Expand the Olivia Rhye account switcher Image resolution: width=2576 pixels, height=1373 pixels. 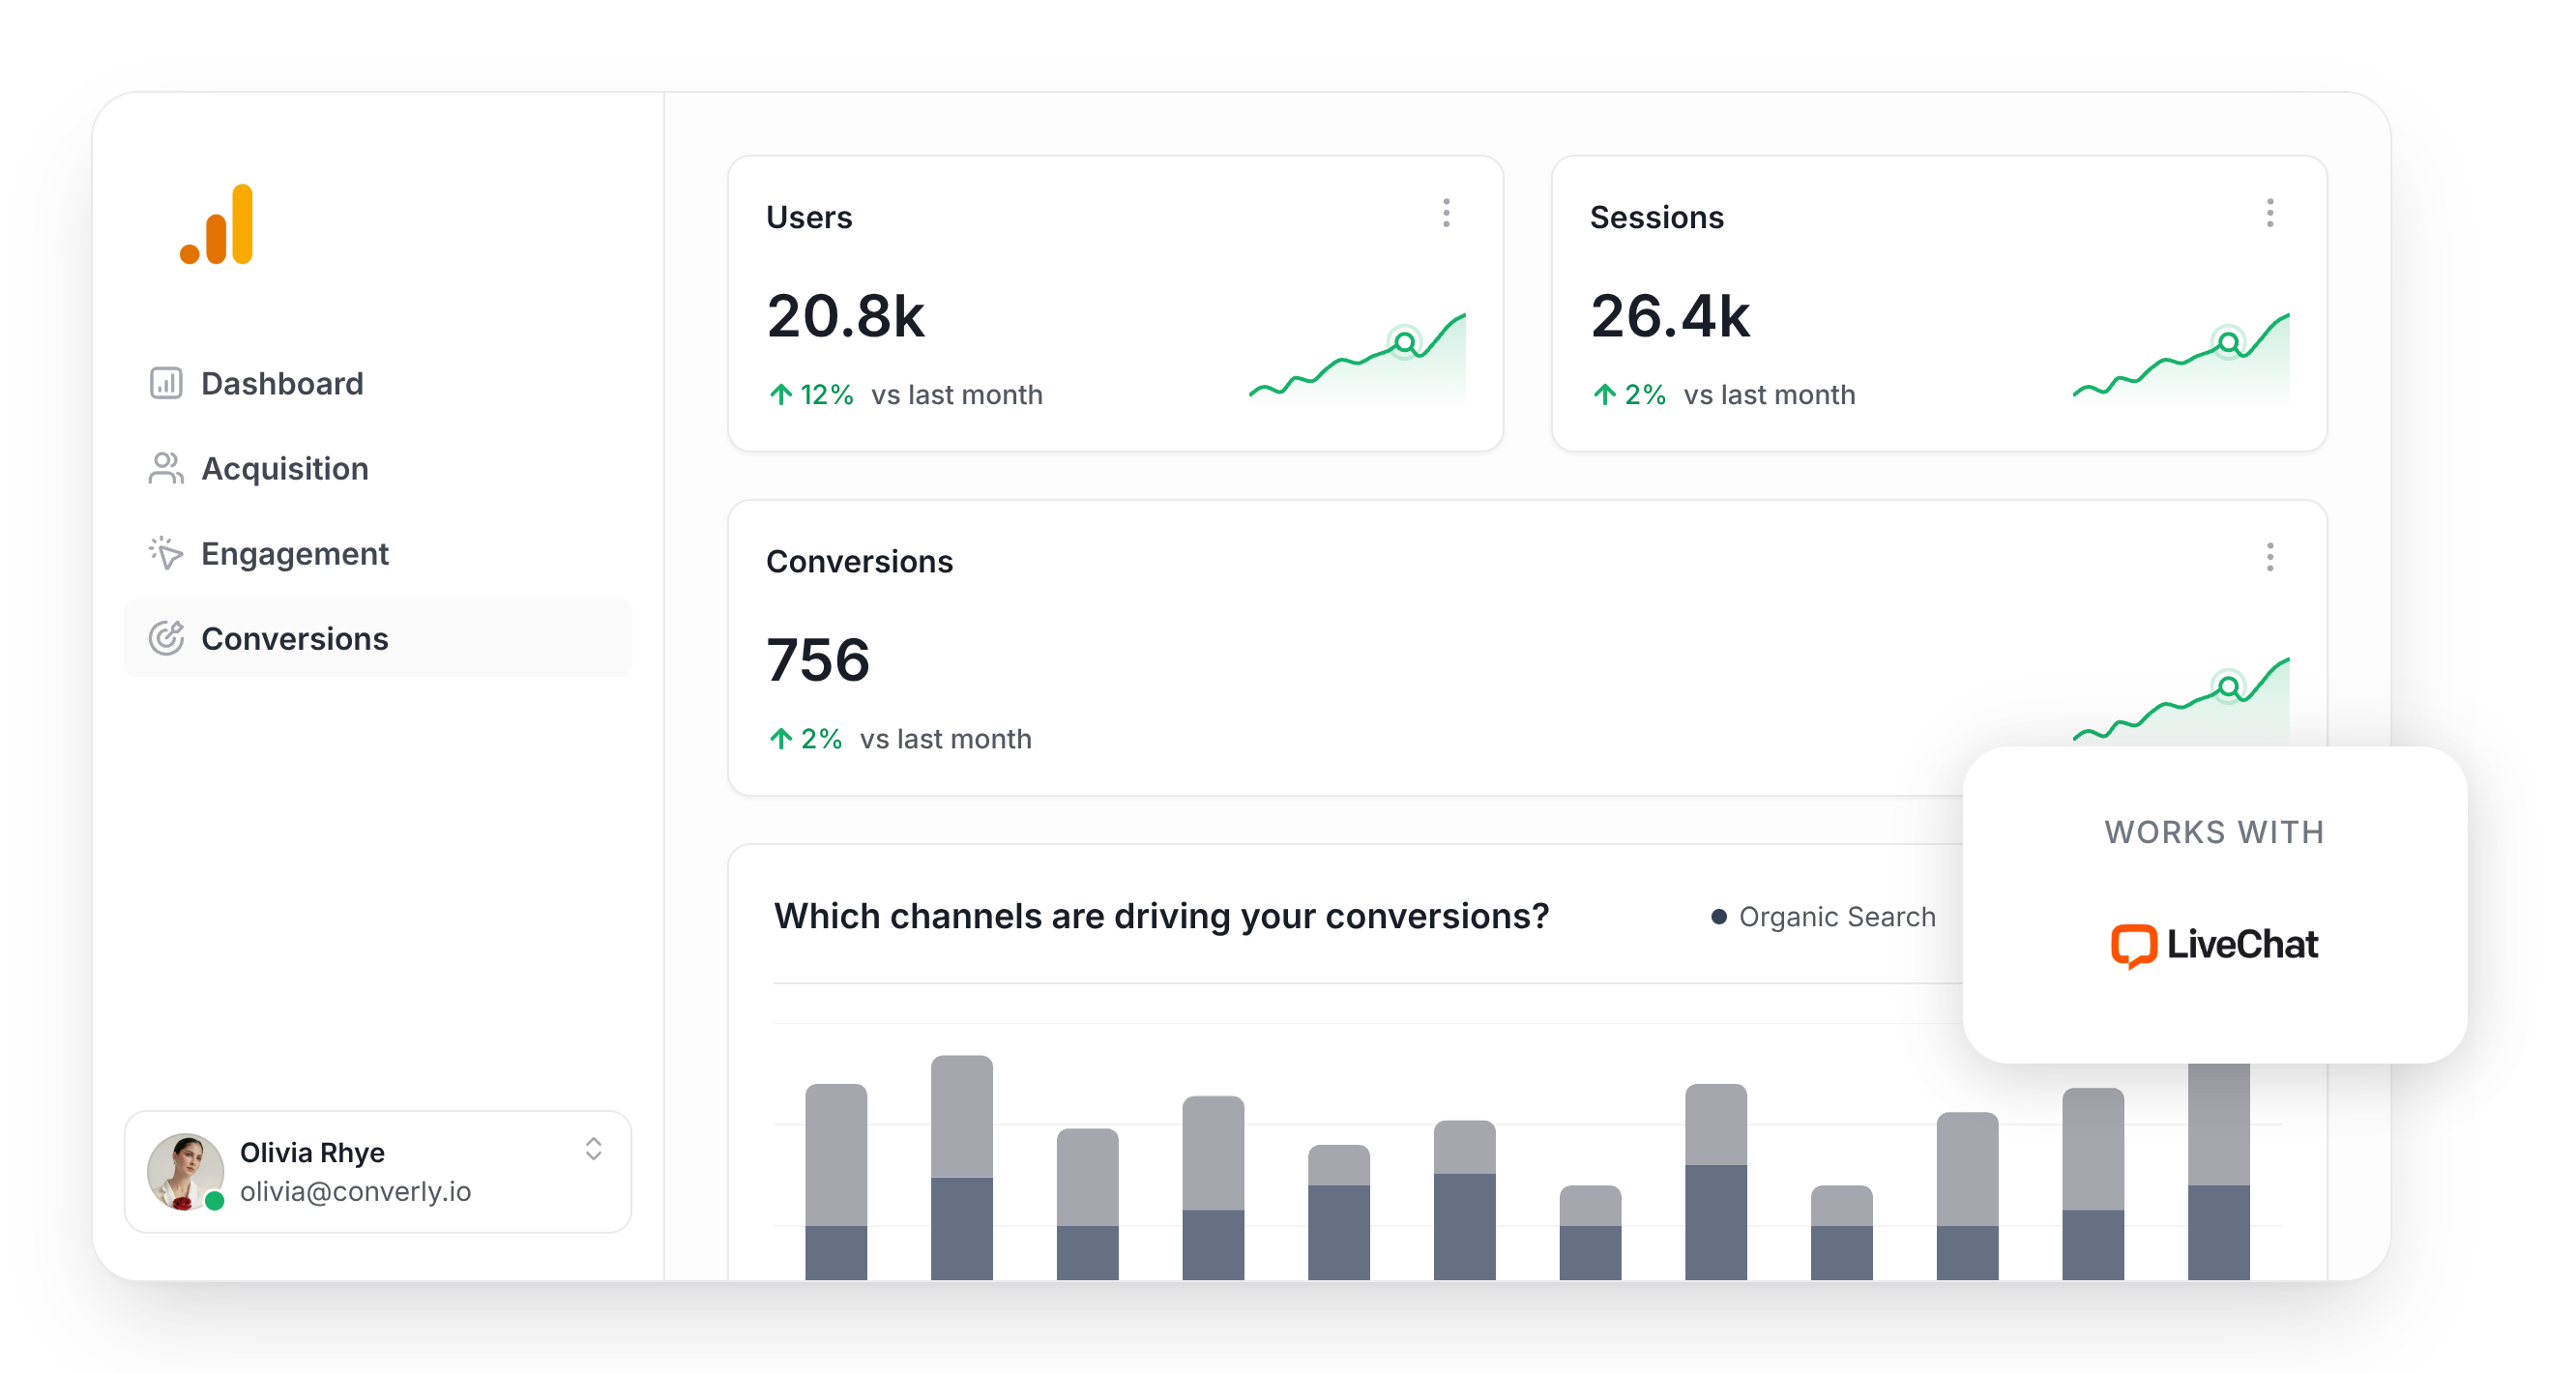[x=593, y=1149]
